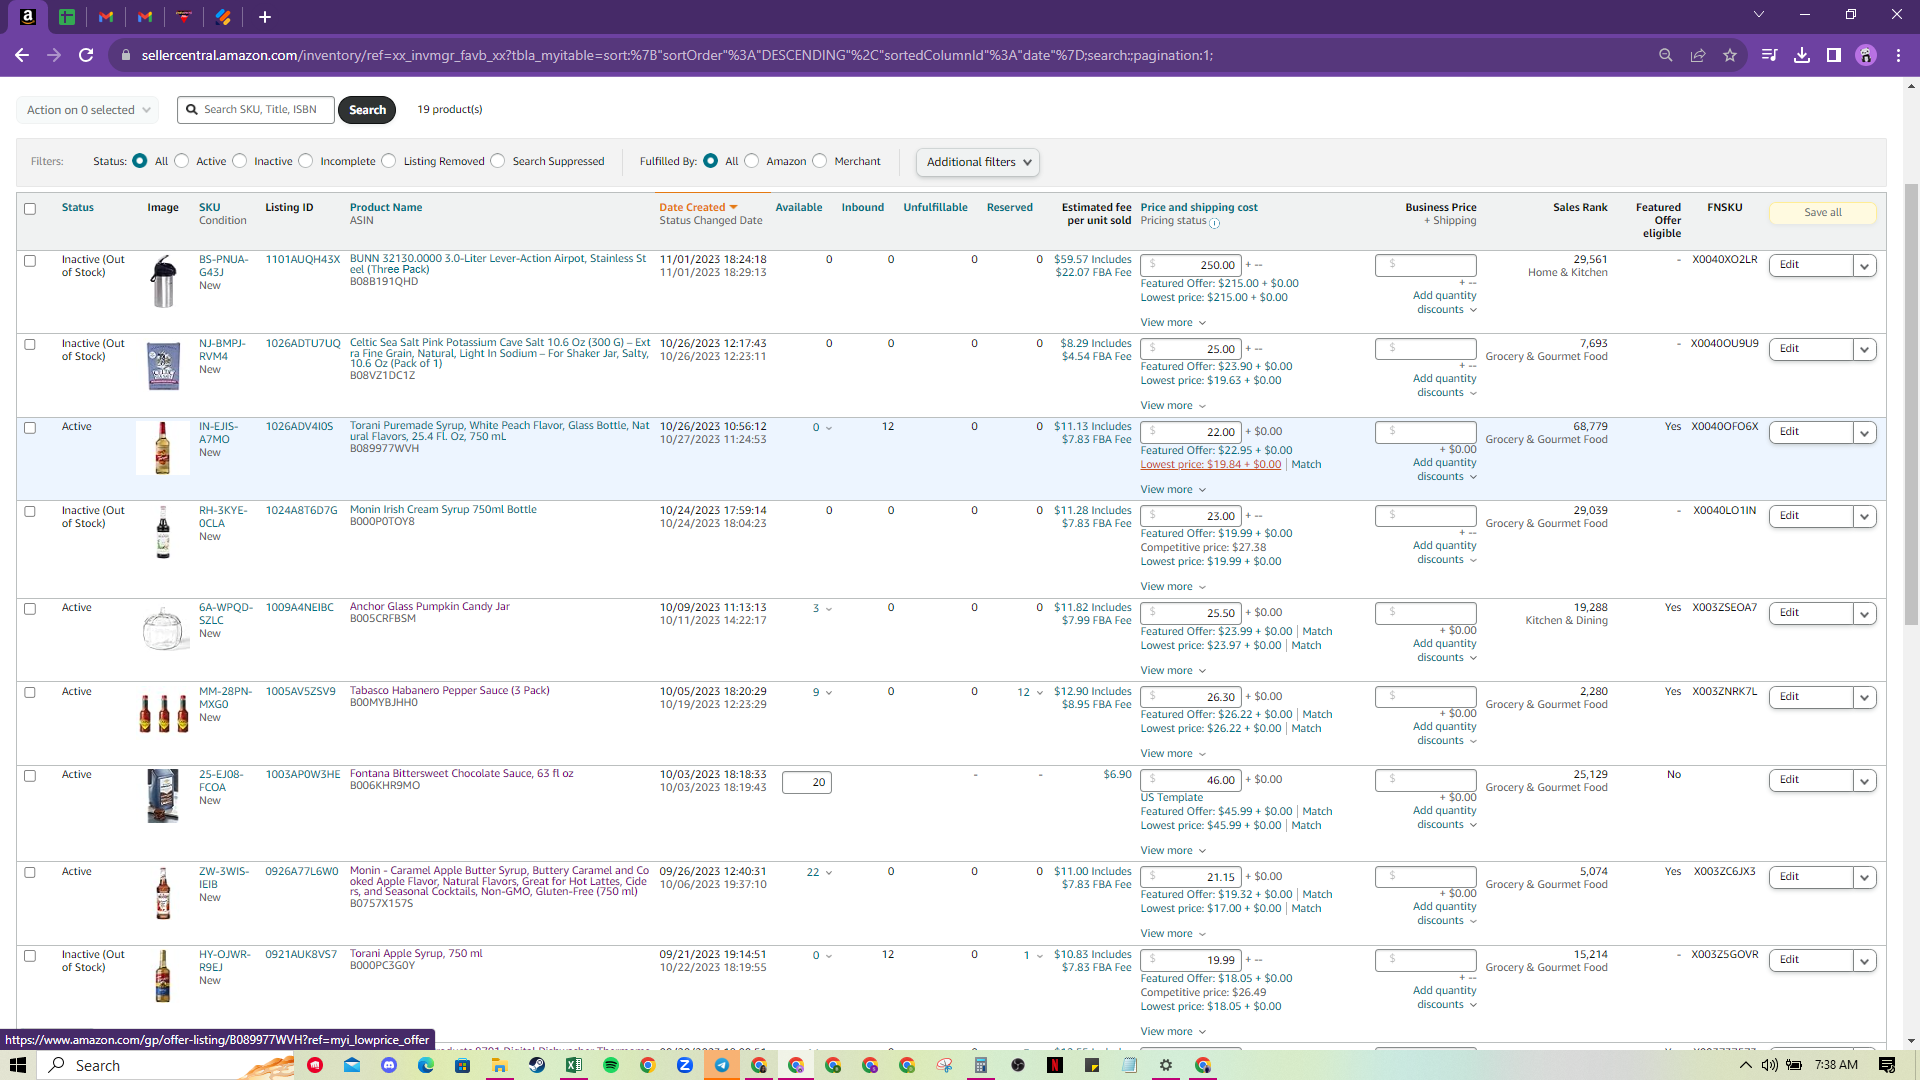Select the Incomplete status radio button
The height and width of the screenshot is (1080, 1920).
306,161
